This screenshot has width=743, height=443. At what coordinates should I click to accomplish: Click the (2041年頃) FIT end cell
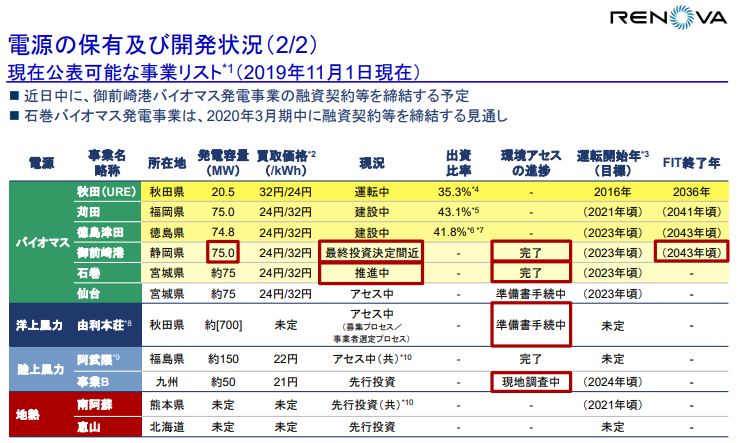point(691,212)
